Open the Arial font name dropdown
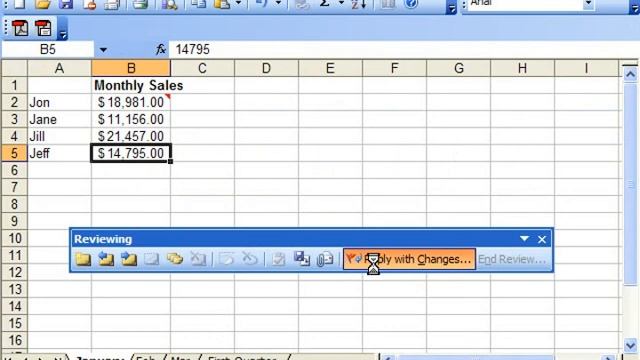Image resolution: width=640 pixels, height=360 pixels. (x=588, y=4)
